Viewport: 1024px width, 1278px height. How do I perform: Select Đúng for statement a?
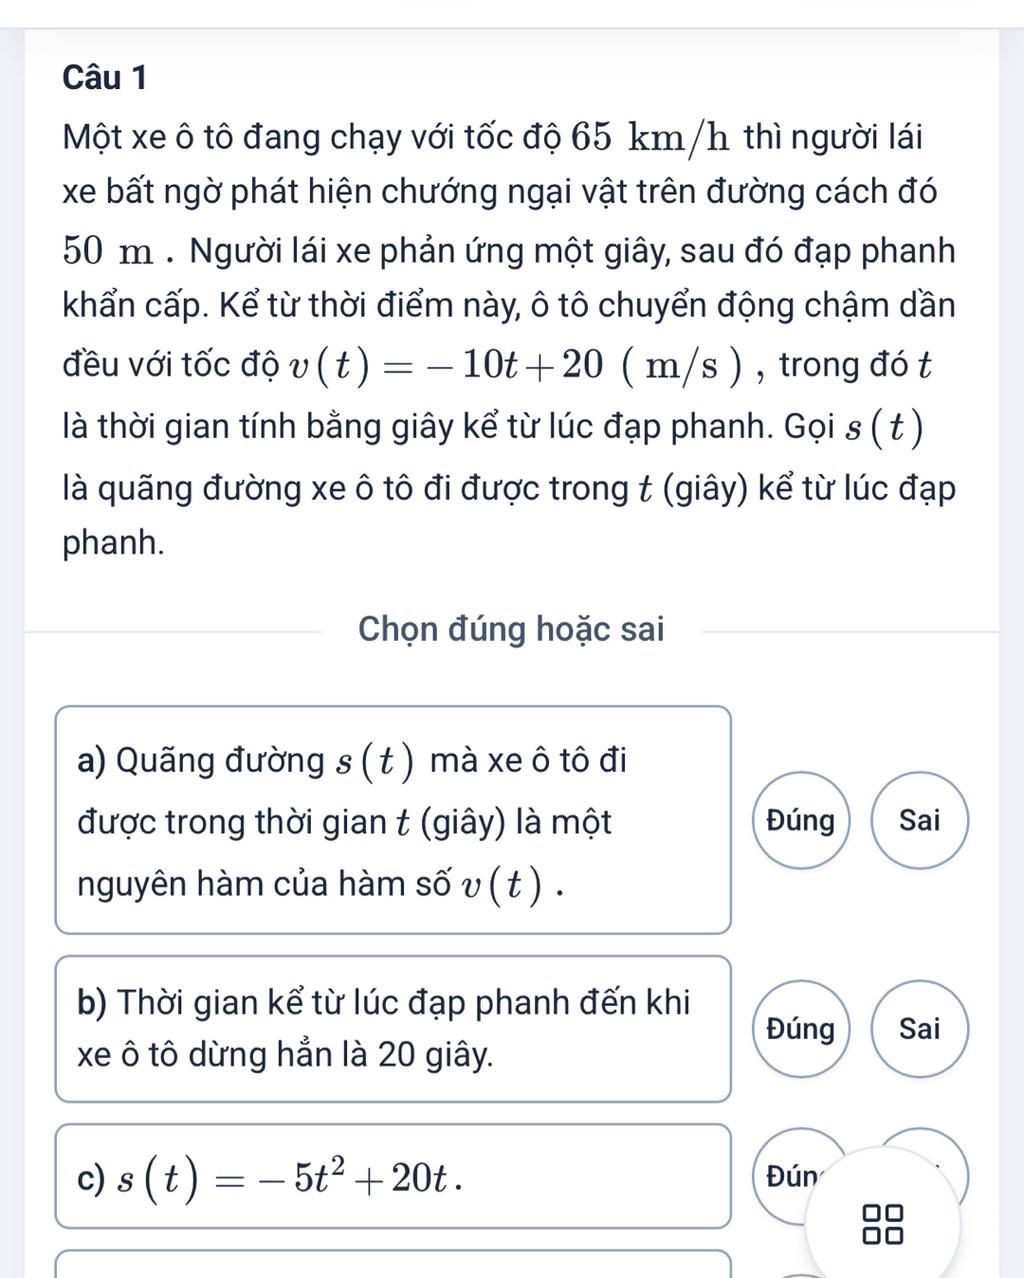[x=800, y=821]
